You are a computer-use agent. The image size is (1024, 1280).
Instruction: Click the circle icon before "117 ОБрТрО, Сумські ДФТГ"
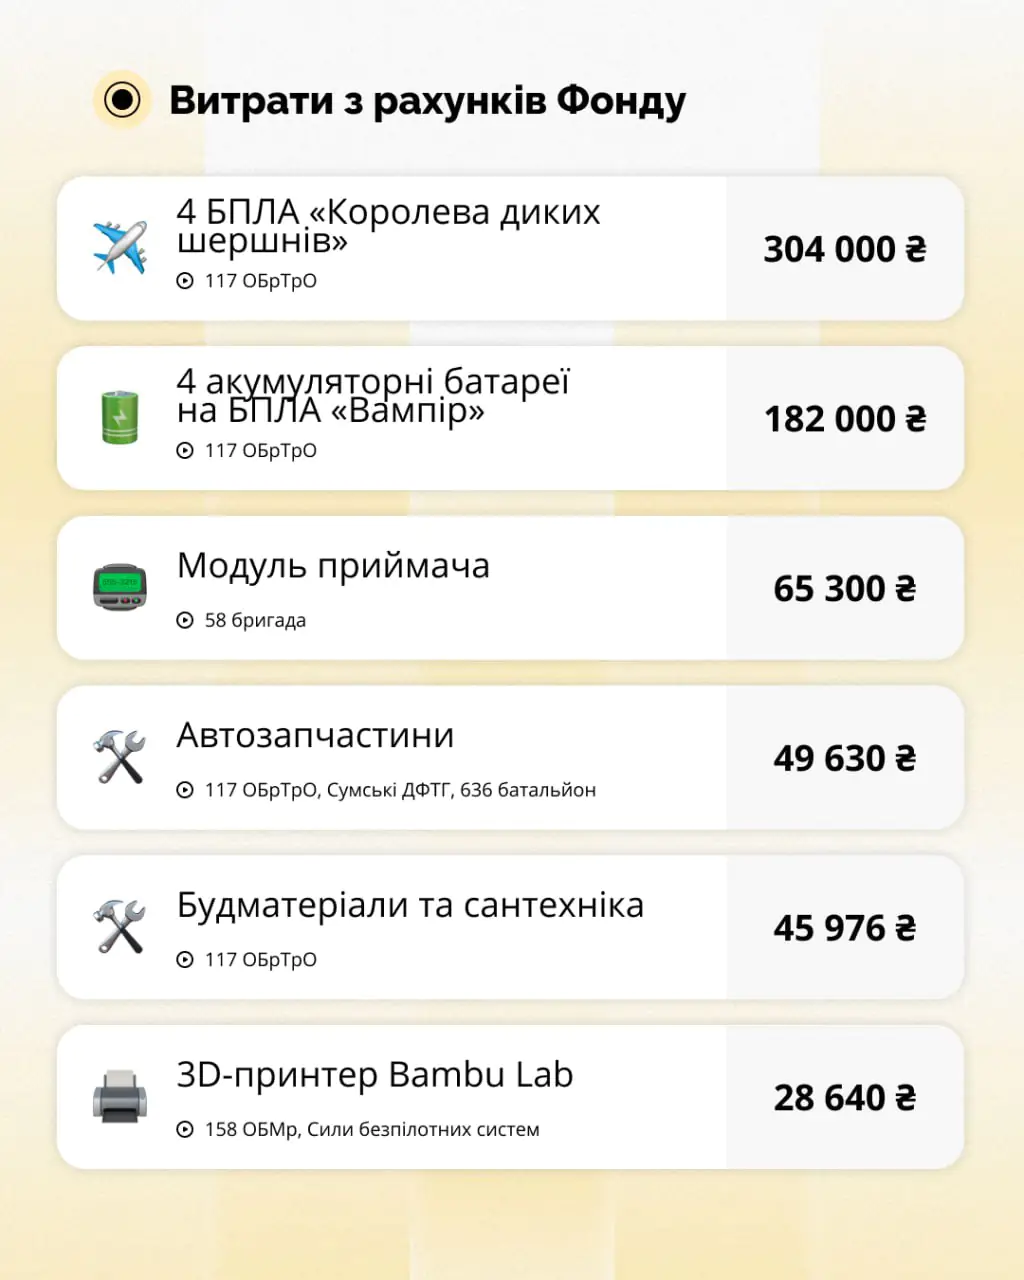(185, 790)
